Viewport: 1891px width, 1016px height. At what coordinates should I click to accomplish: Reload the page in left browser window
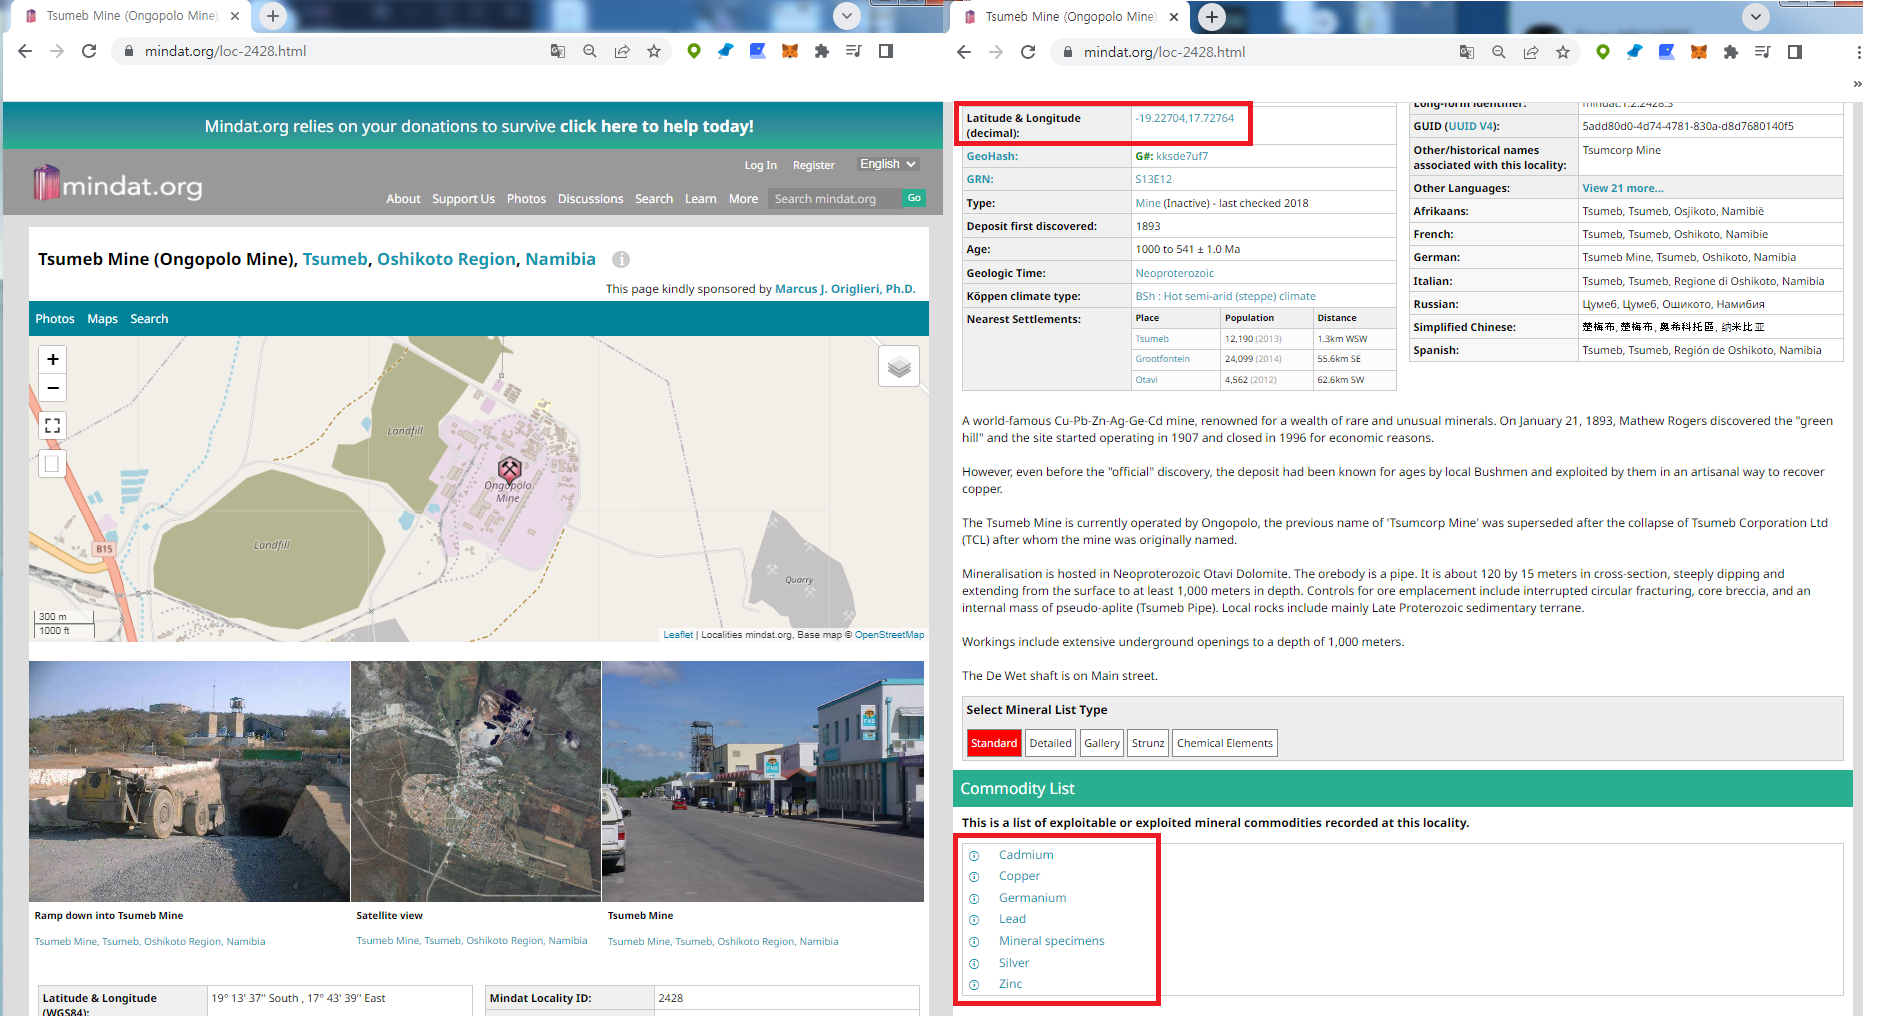click(x=89, y=51)
